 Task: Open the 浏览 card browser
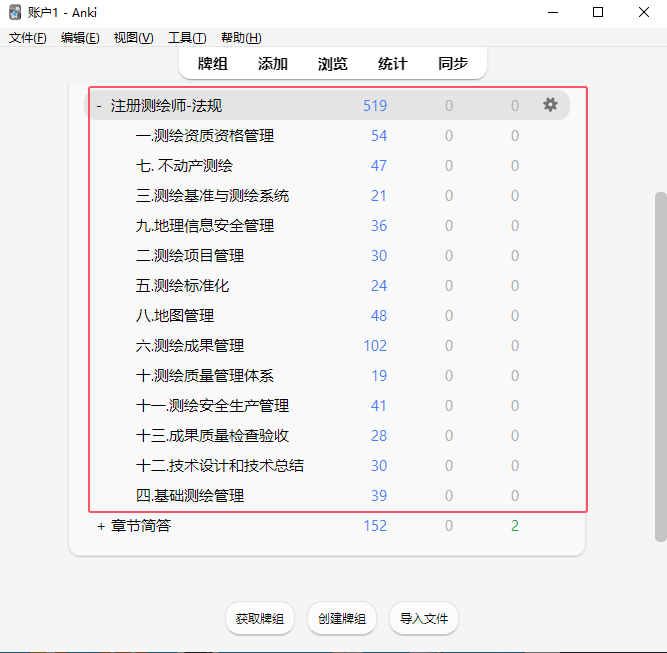coord(332,64)
